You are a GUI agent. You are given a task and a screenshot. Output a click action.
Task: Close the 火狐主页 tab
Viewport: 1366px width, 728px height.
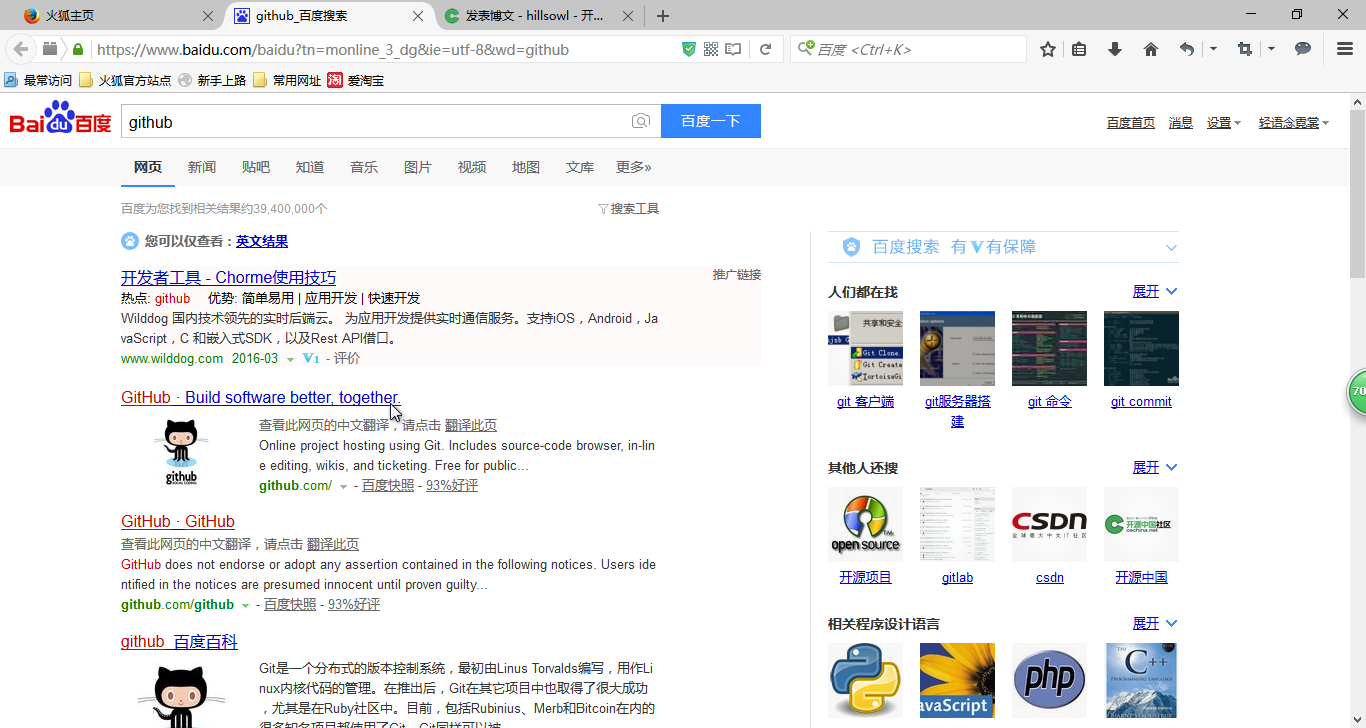coord(208,16)
